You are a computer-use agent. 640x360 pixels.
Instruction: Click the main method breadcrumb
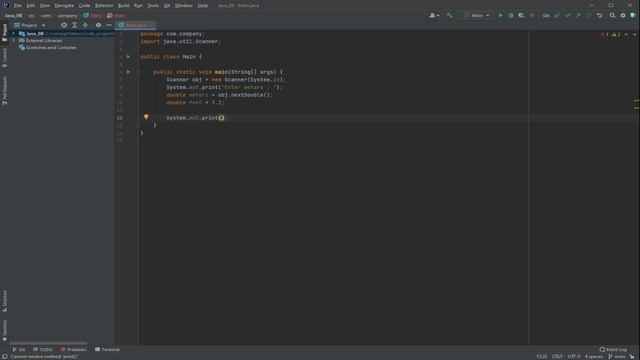coord(116,16)
